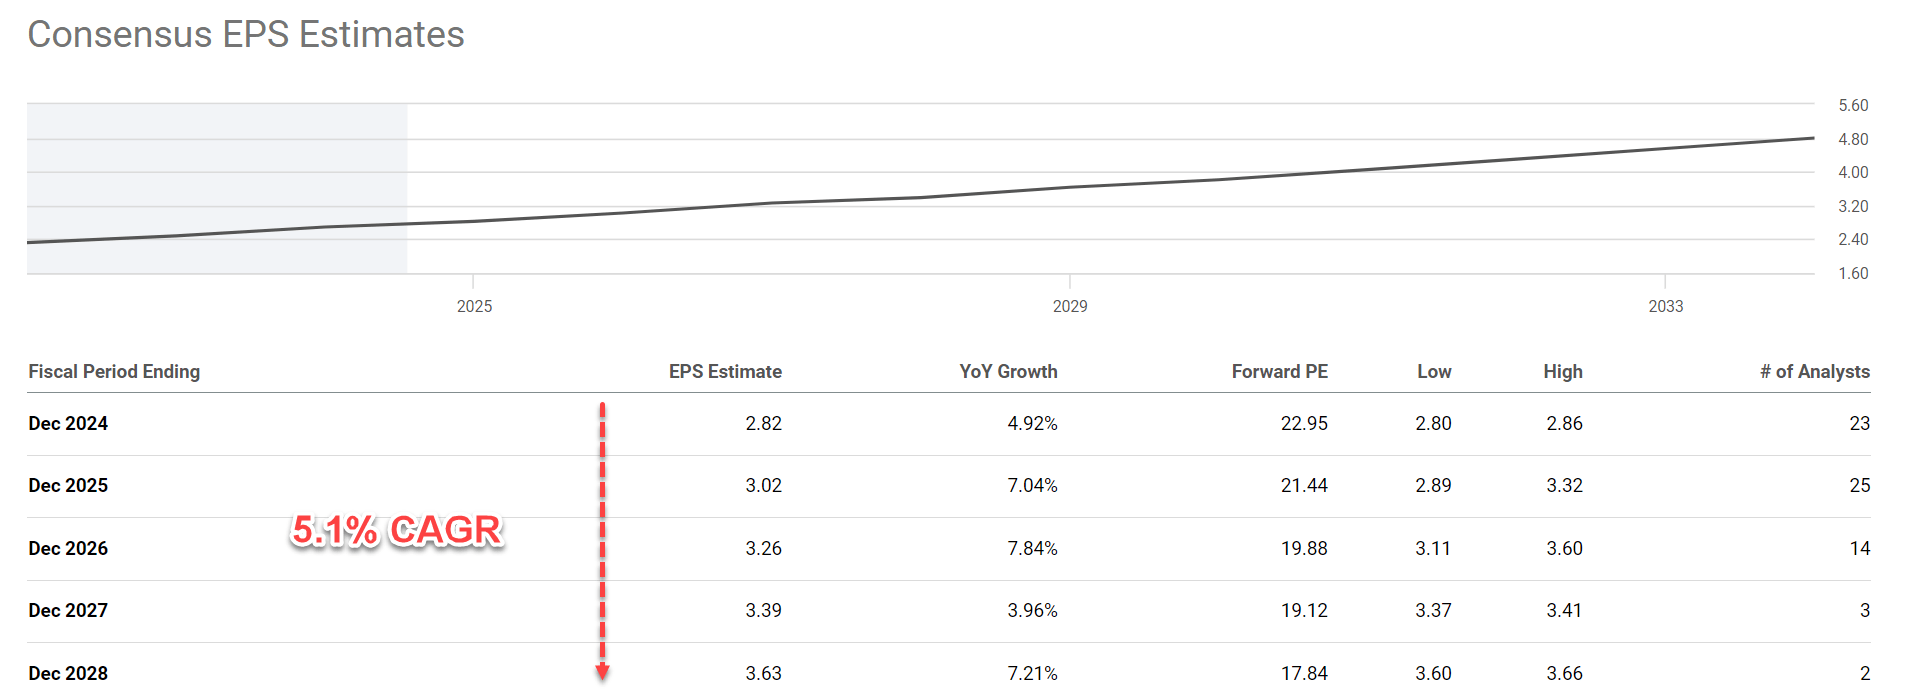The height and width of the screenshot is (699, 1906).
Task: Click the 3.02 EPS estimate for Dec 2025
Action: click(763, 486)
